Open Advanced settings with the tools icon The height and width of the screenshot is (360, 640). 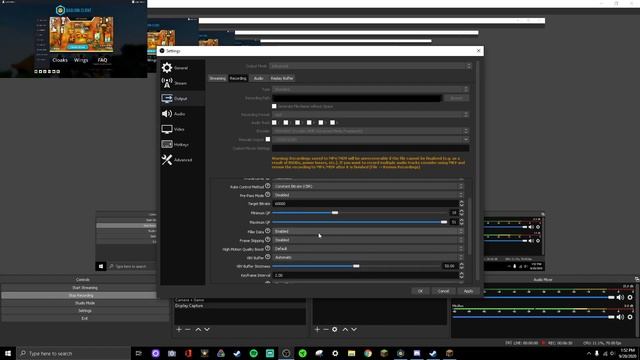coord(167,160)
